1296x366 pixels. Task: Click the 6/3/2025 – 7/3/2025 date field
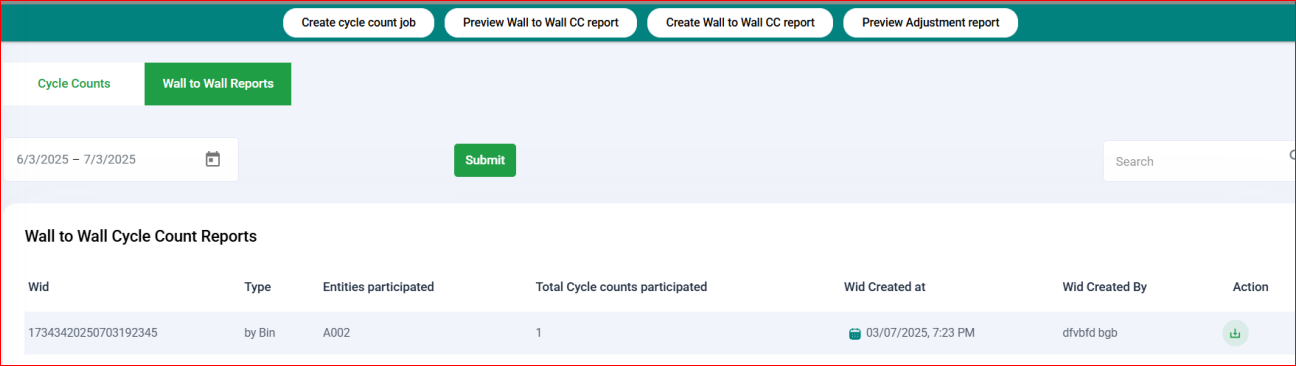coord(120,159)
